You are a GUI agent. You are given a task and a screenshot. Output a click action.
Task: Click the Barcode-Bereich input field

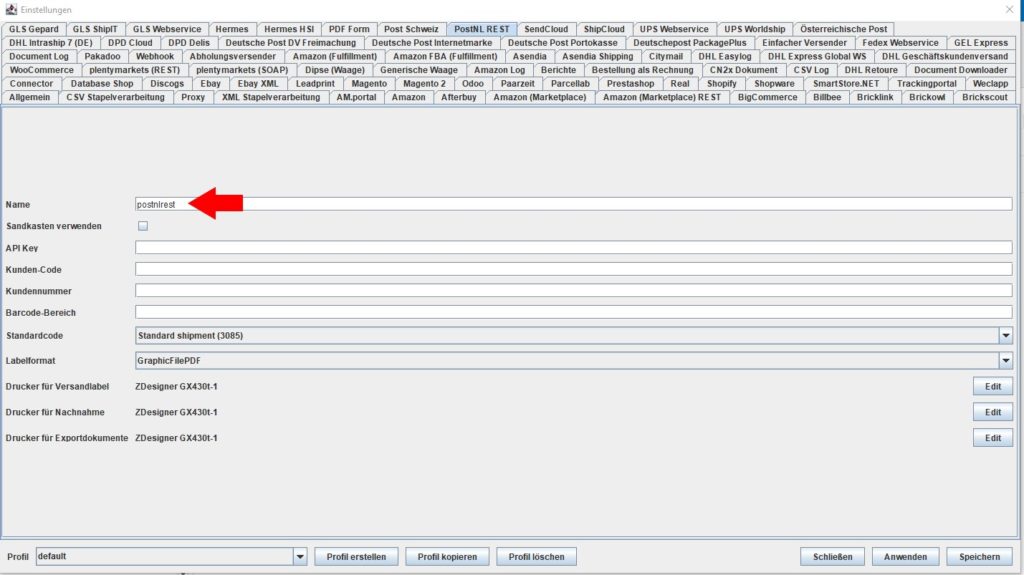pyautogui.click(x=573, y=312)
